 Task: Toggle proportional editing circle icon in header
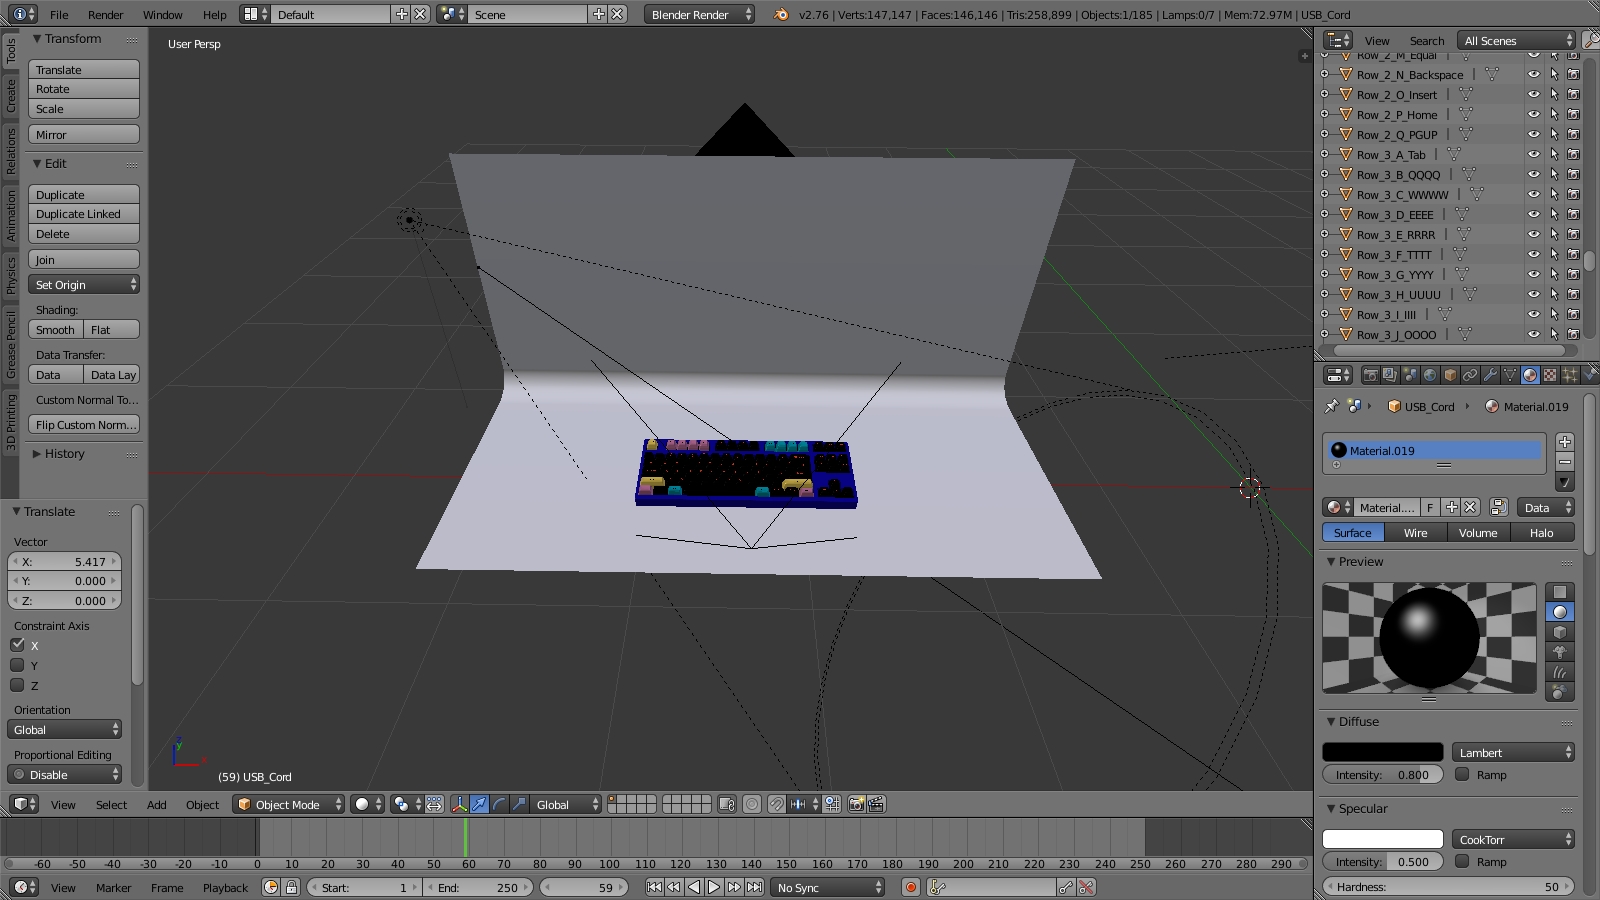tap(752, 804)
